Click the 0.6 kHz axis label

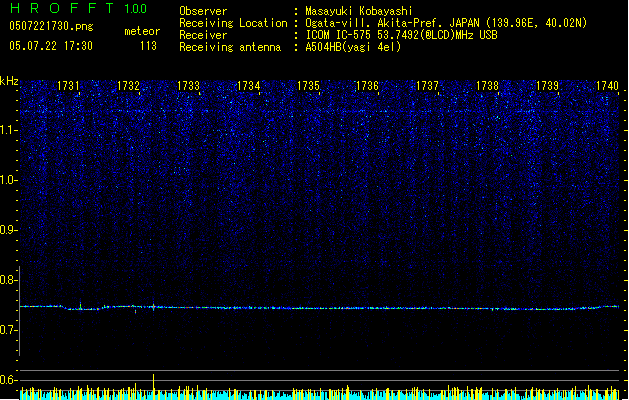[8, 380]
